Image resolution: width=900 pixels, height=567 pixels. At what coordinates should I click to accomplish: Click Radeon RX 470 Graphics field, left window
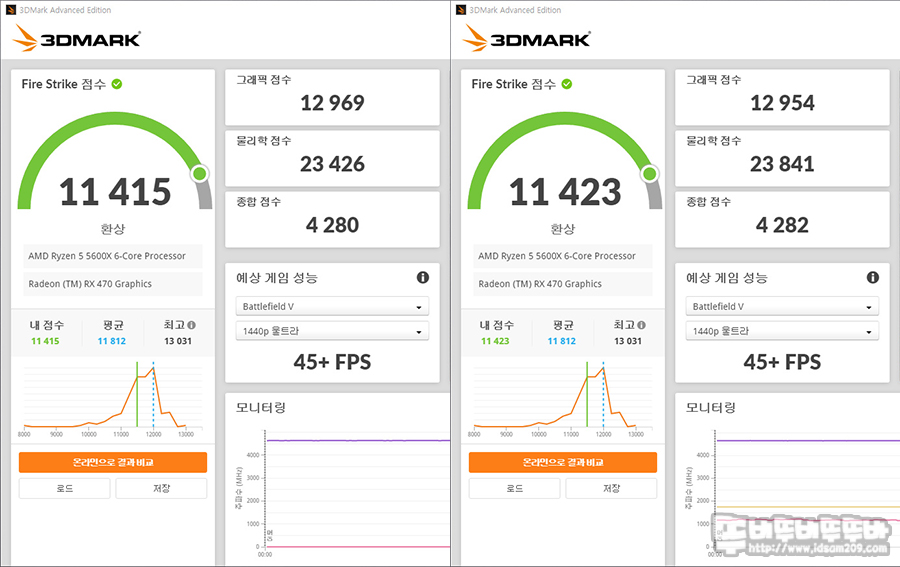coord(113,284)
